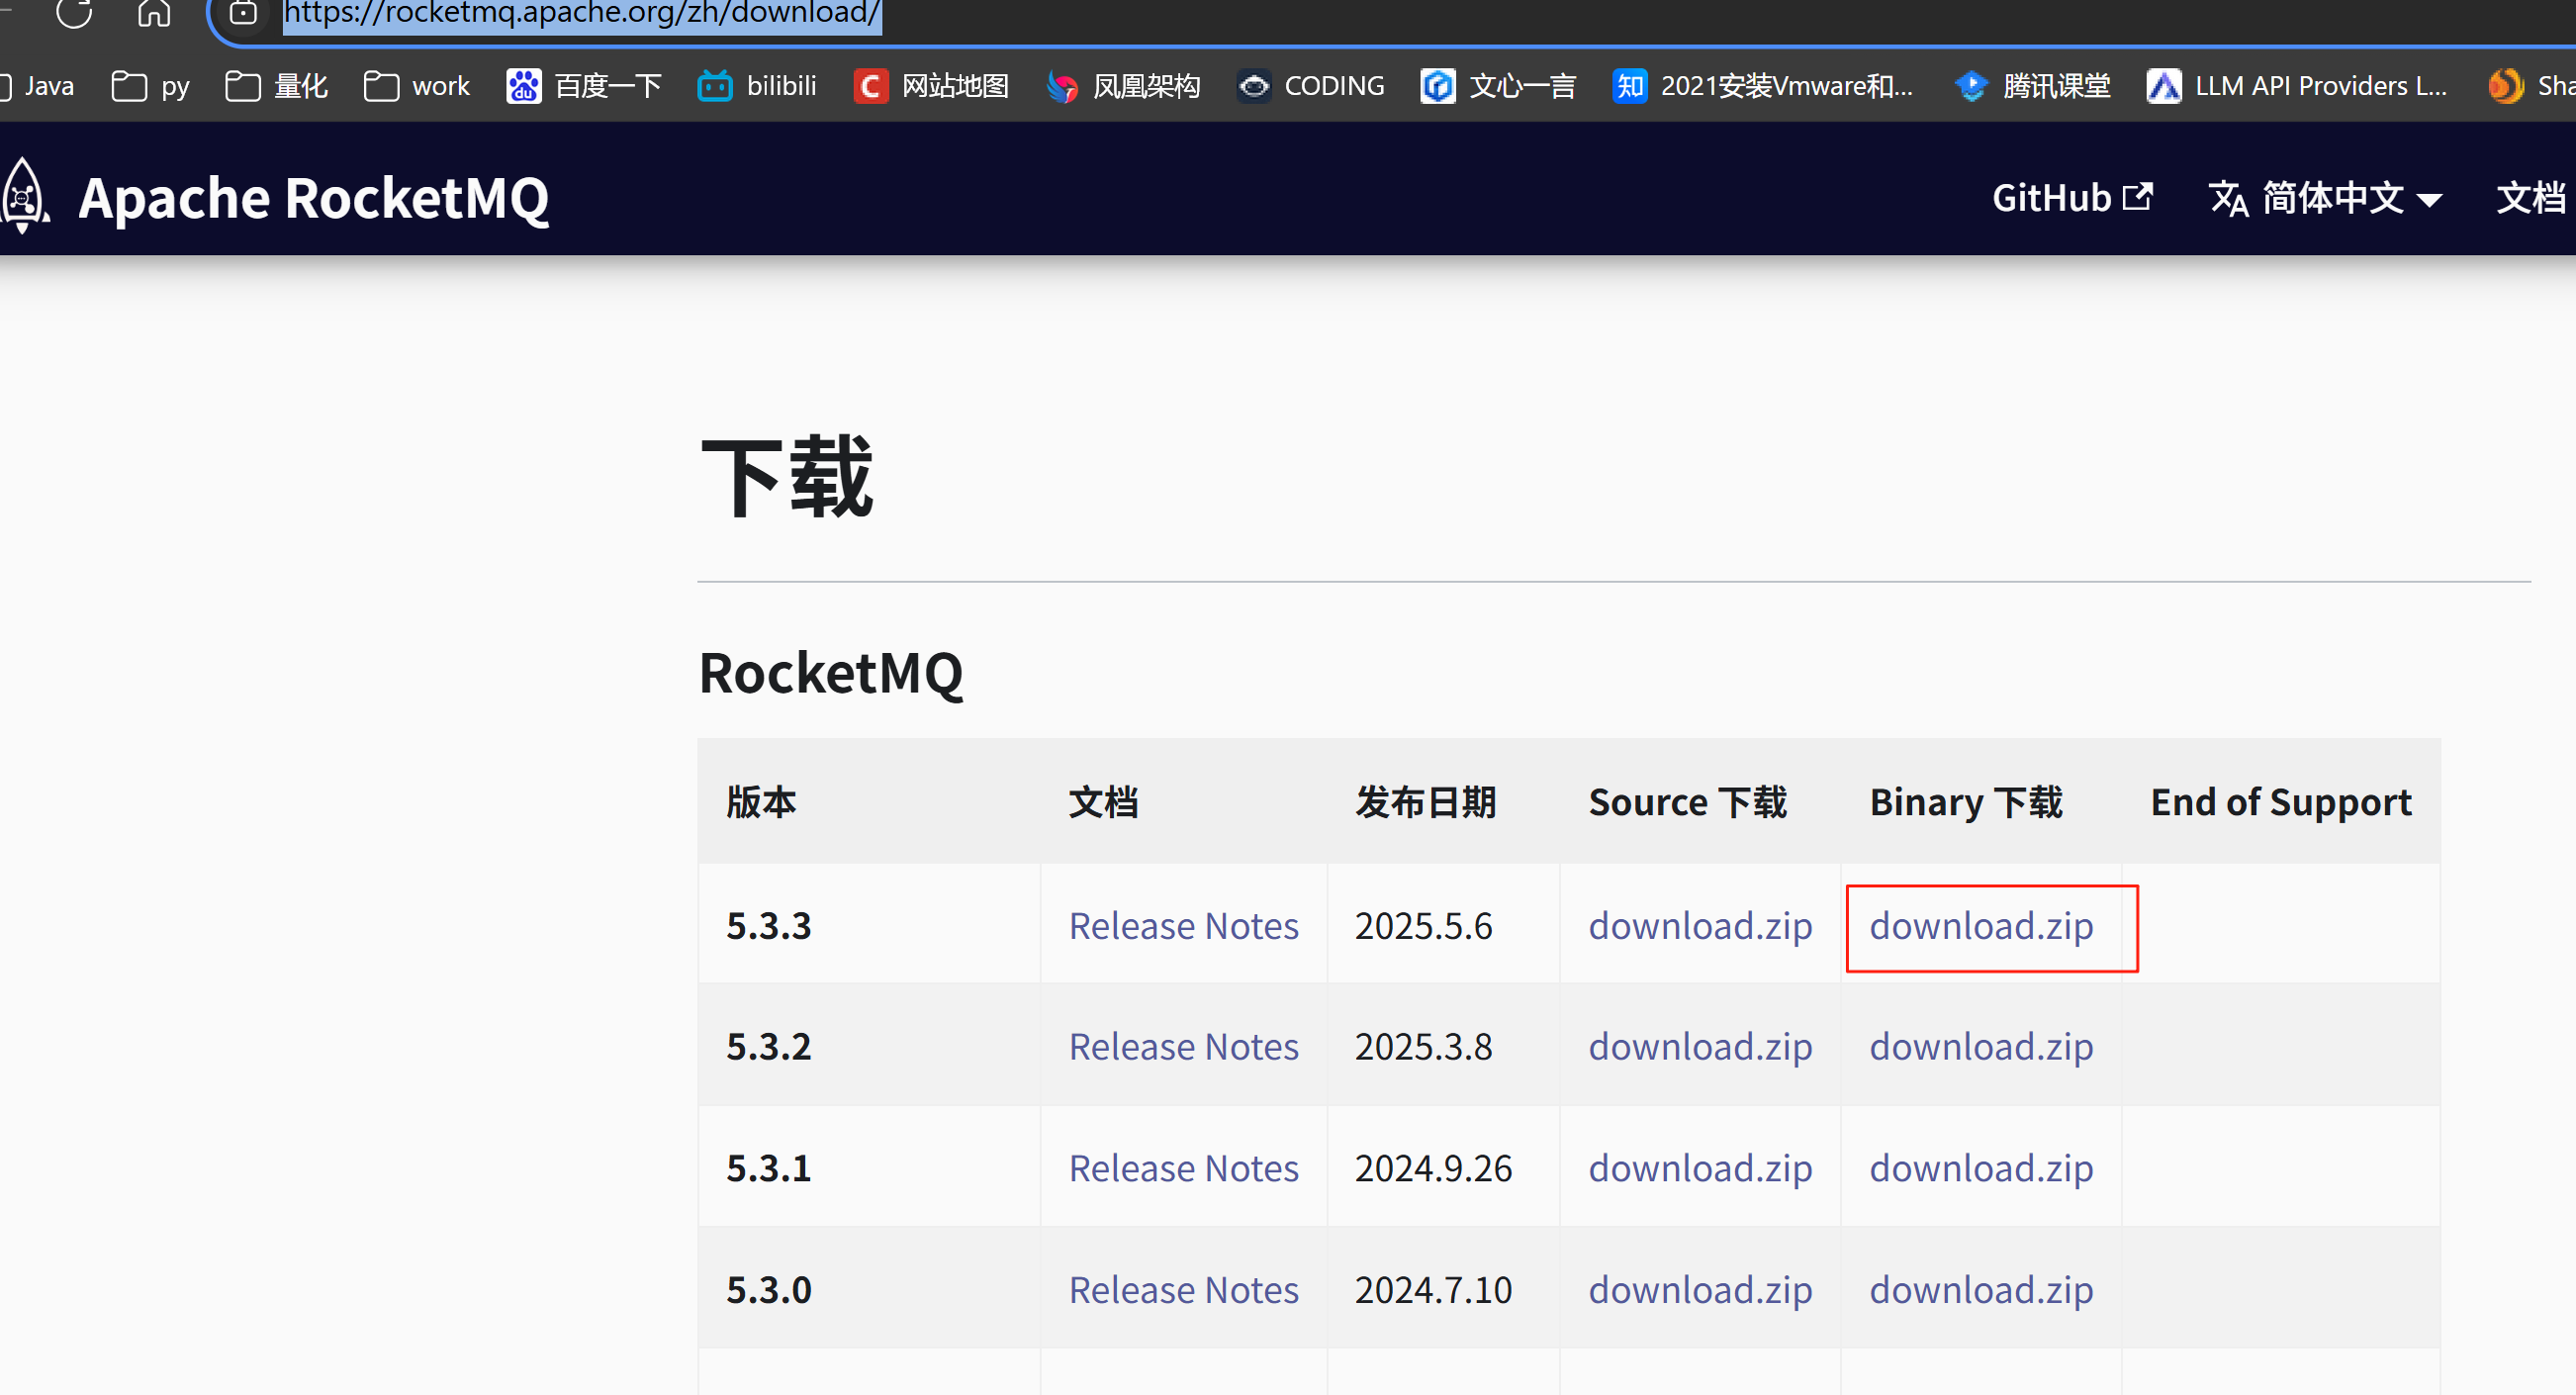The image size is (2576, 1395).
Task: Open the work bookmarks folder
Action: 417,86
